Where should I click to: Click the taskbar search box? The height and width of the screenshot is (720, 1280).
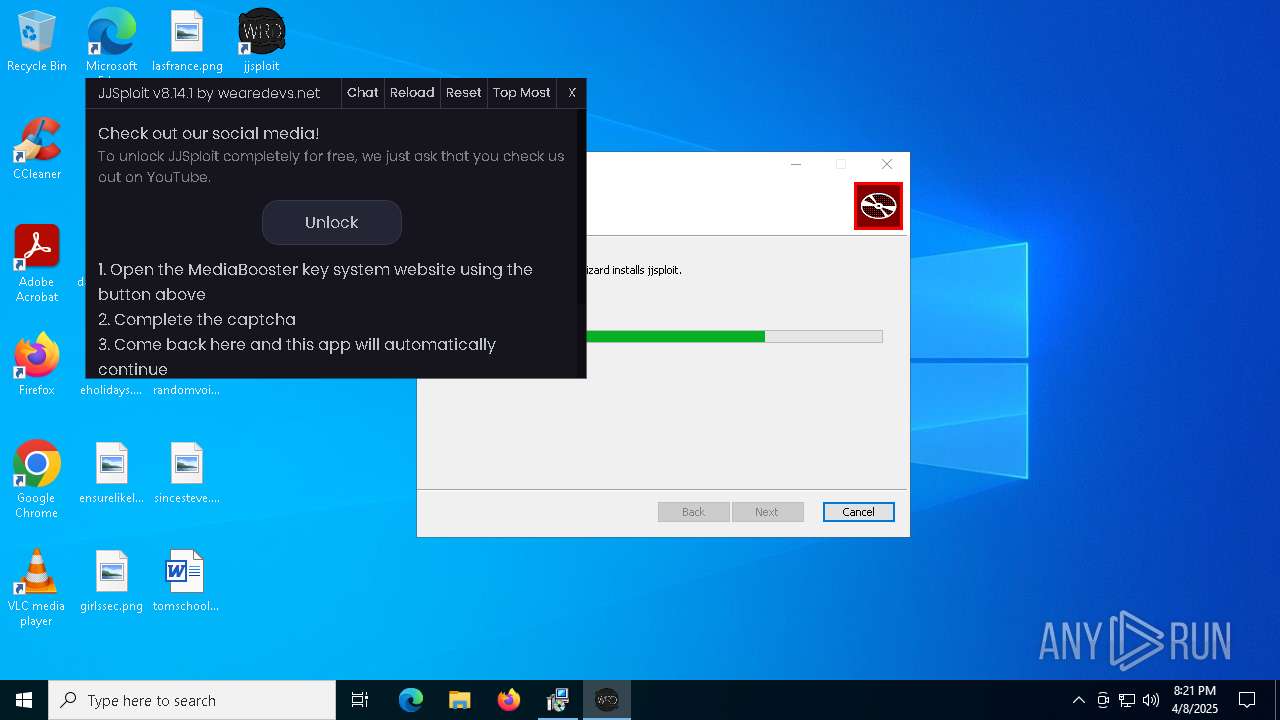(x=192, y=700)
